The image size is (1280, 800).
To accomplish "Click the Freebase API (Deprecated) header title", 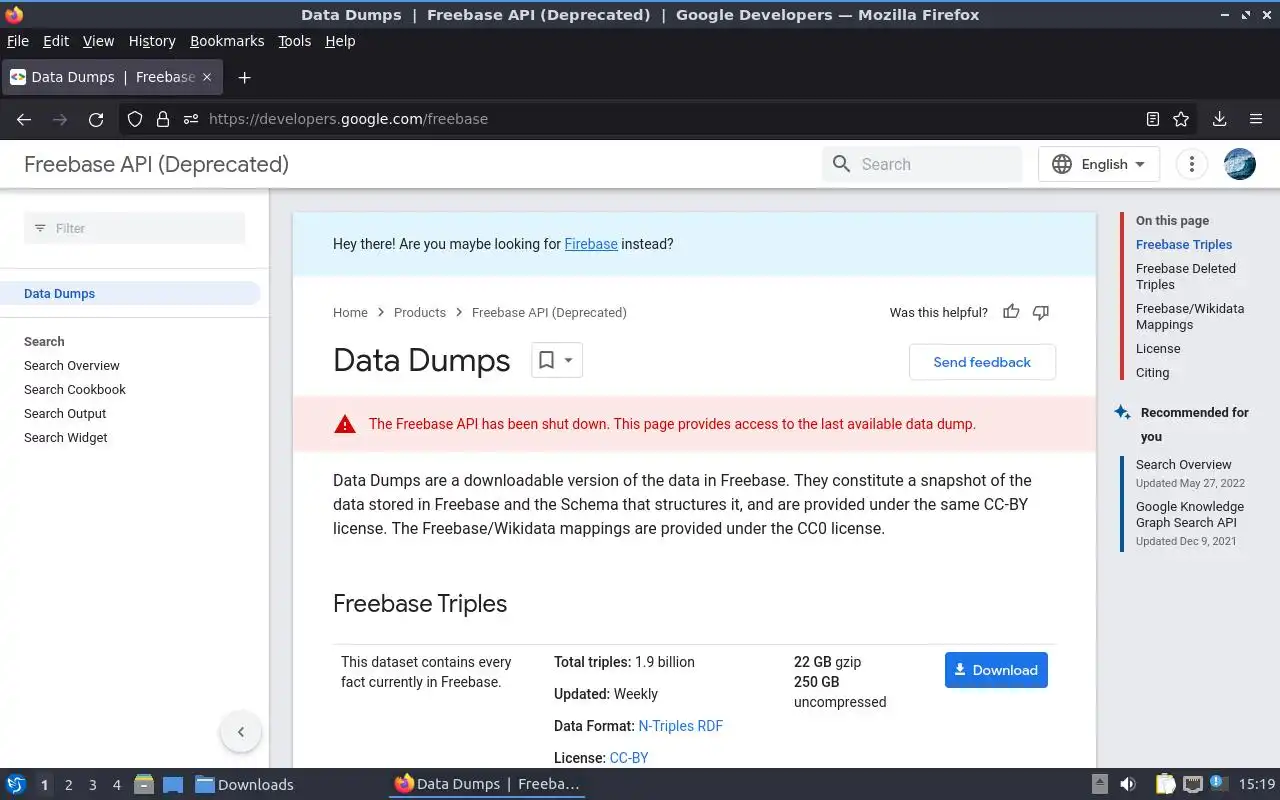I will (x=156, y=164).
